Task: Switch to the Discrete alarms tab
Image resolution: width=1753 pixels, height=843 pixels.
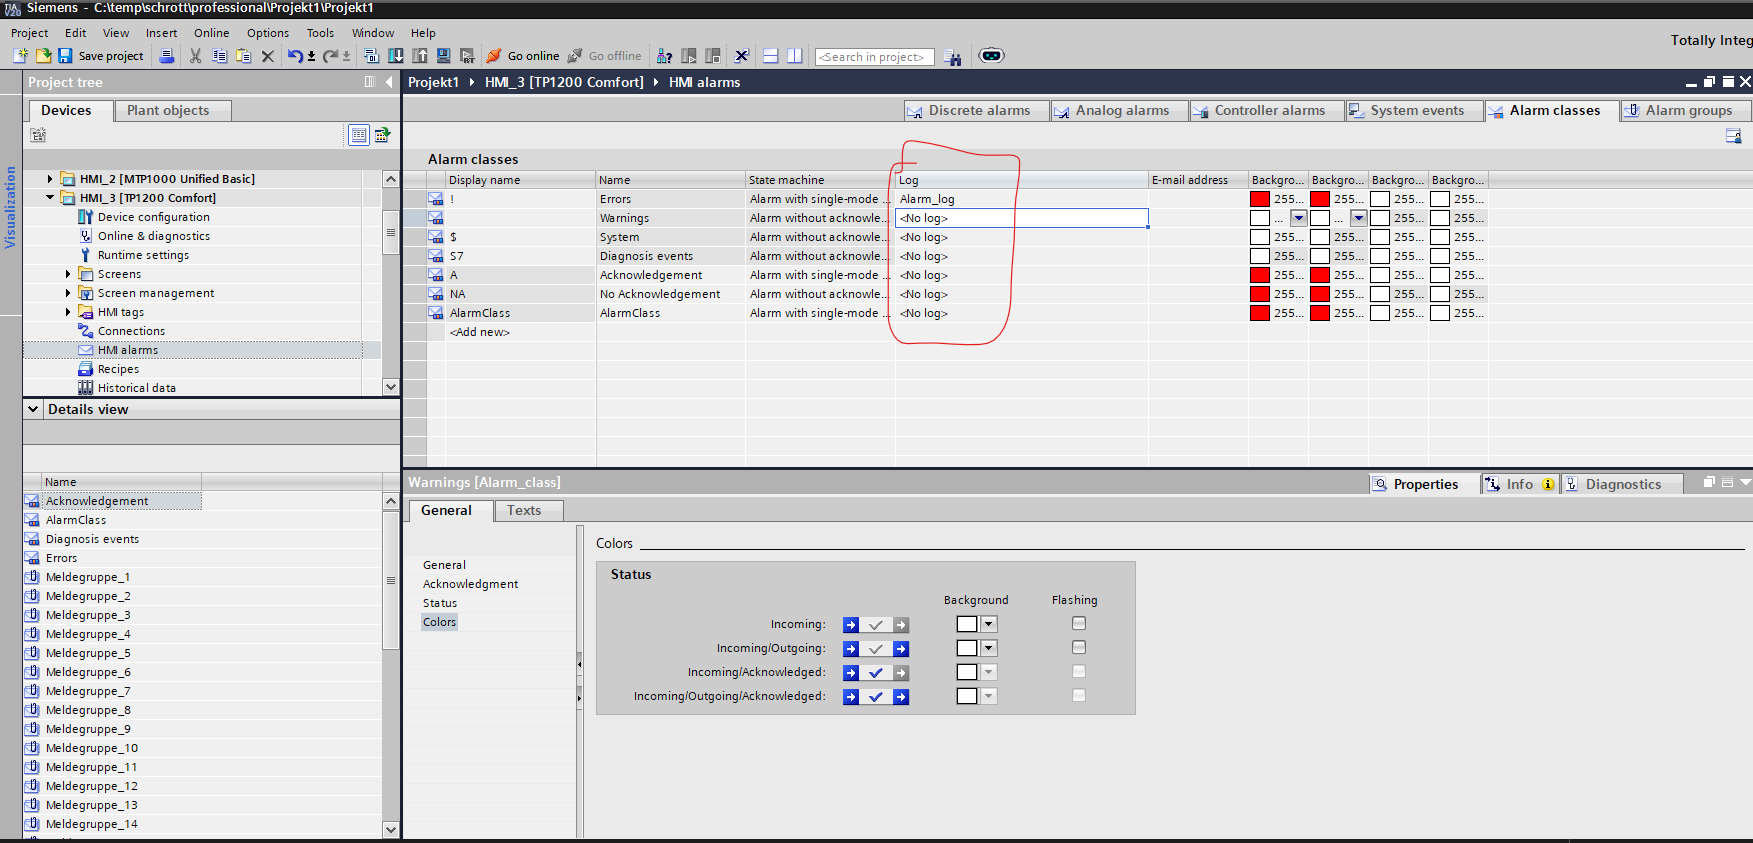Action: 969,110
